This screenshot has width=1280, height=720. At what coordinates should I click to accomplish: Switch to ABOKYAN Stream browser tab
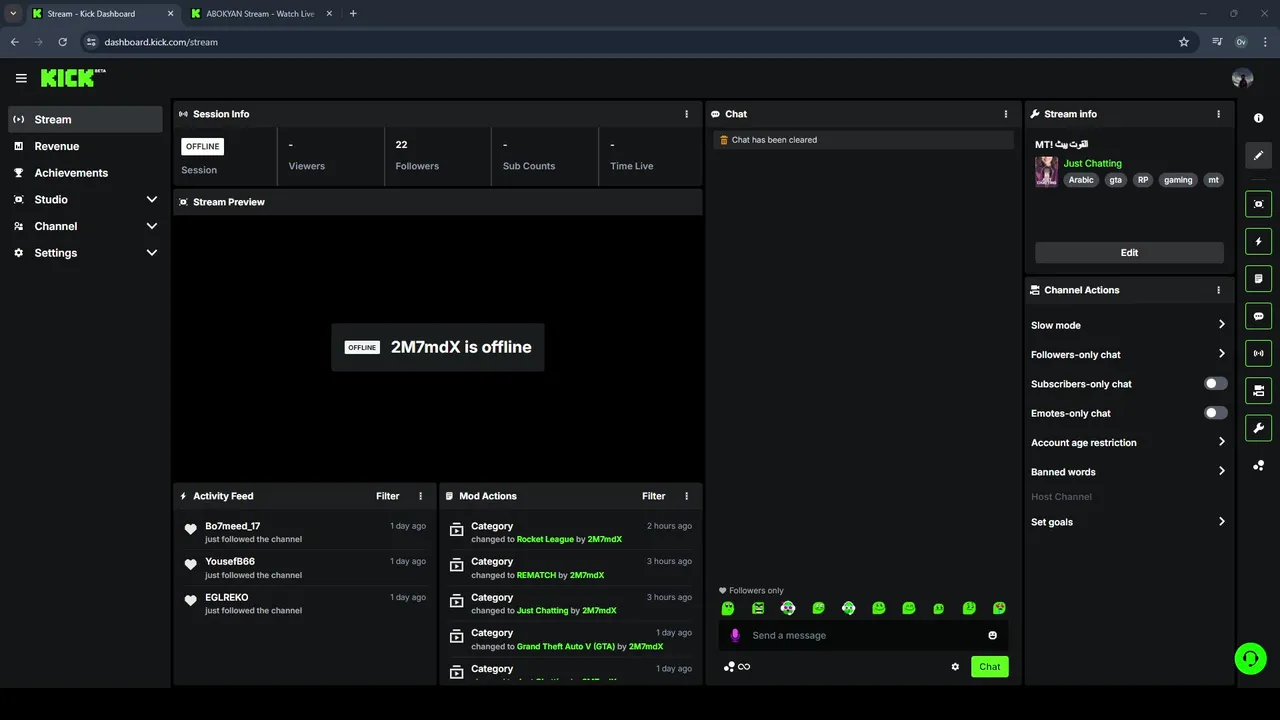pos(260,14)
